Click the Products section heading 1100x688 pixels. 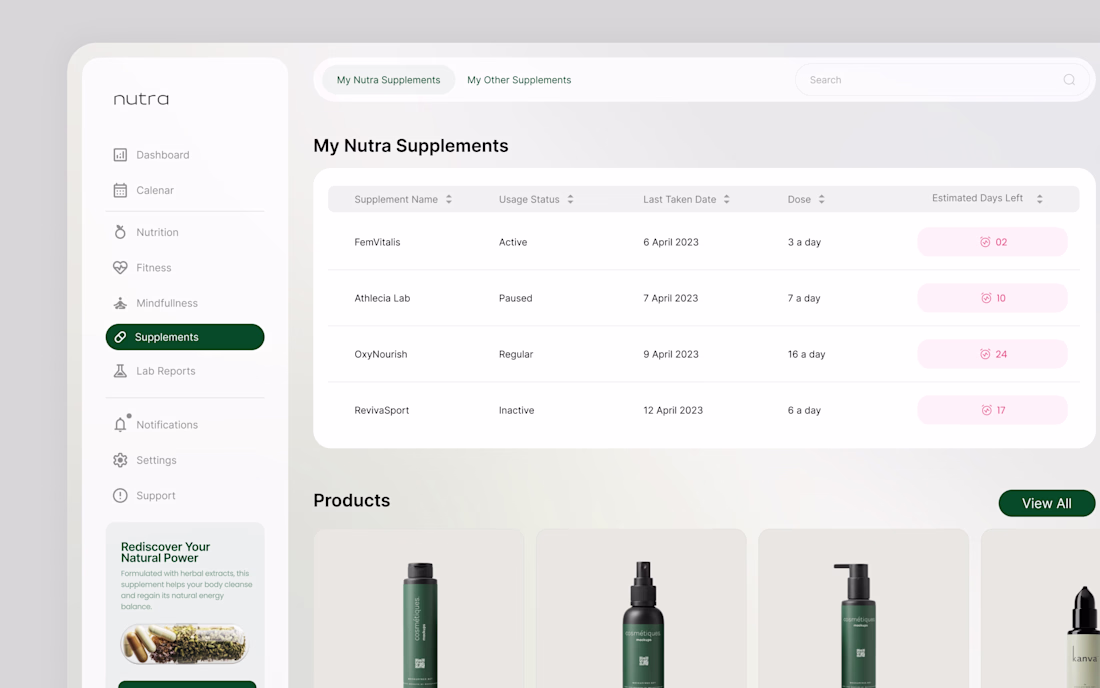point(351,500)
